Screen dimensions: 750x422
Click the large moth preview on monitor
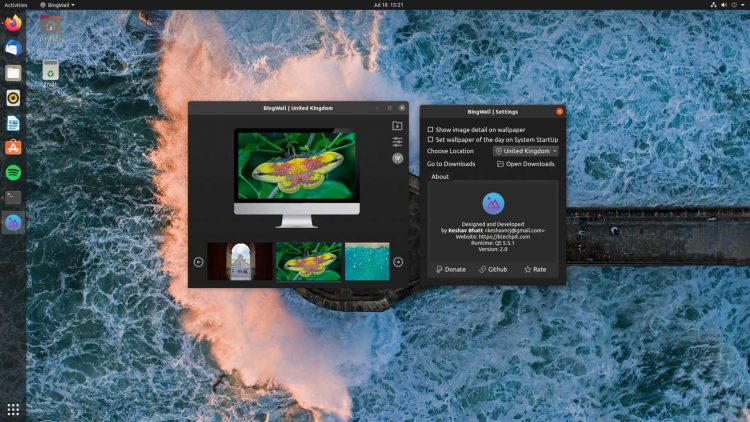[297, 166]
